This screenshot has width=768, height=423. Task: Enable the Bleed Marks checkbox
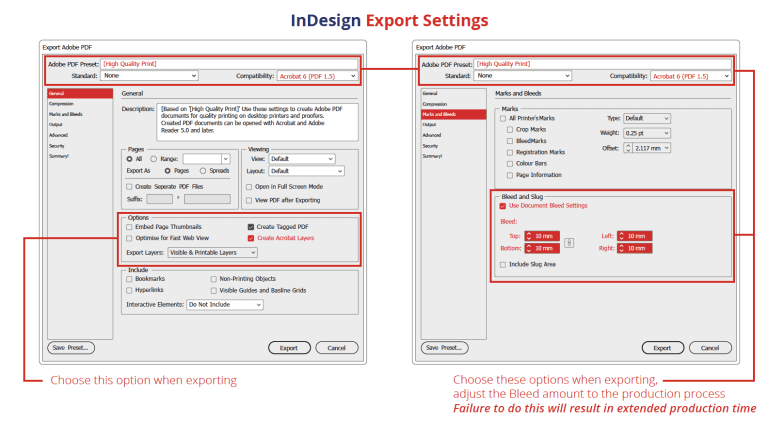pos(510,141)
